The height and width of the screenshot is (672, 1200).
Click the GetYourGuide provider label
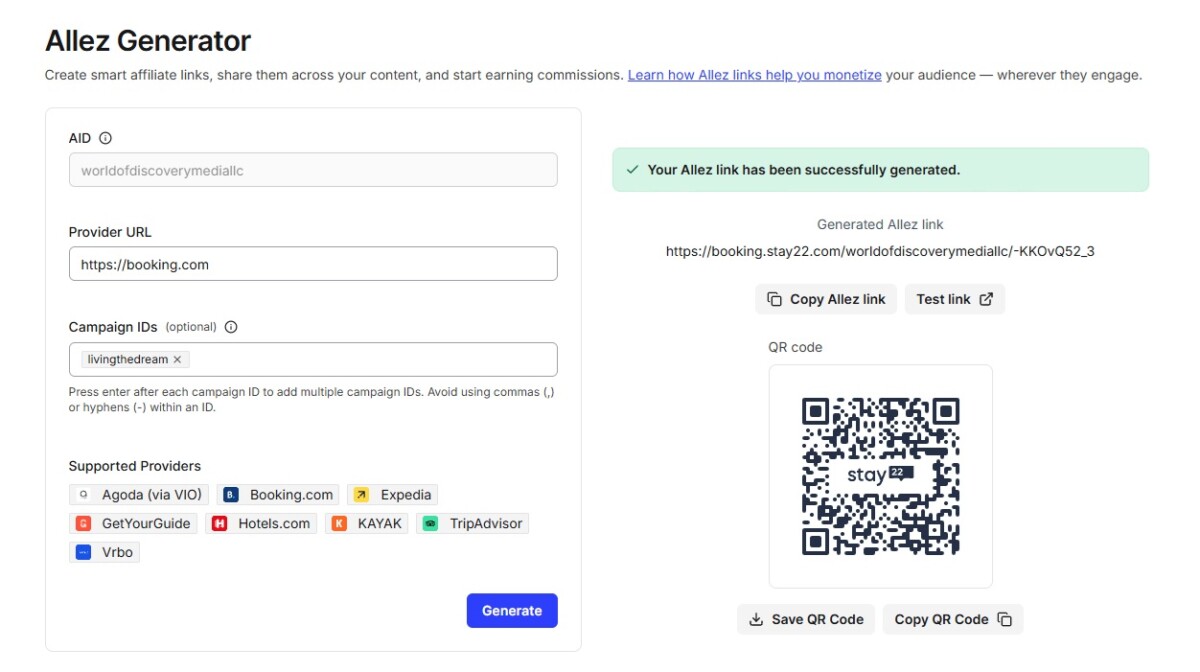click(146, 523)
